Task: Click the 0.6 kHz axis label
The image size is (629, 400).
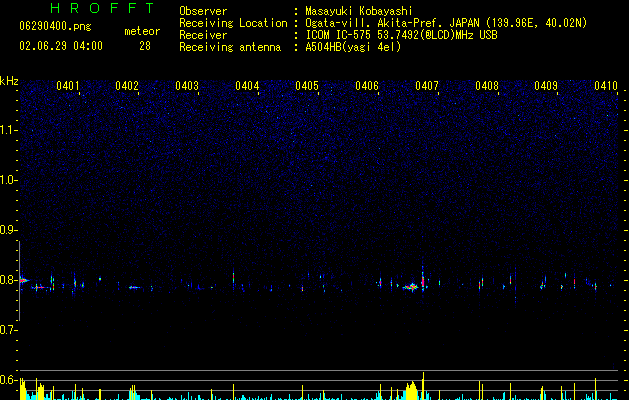Action: [8, 380]
